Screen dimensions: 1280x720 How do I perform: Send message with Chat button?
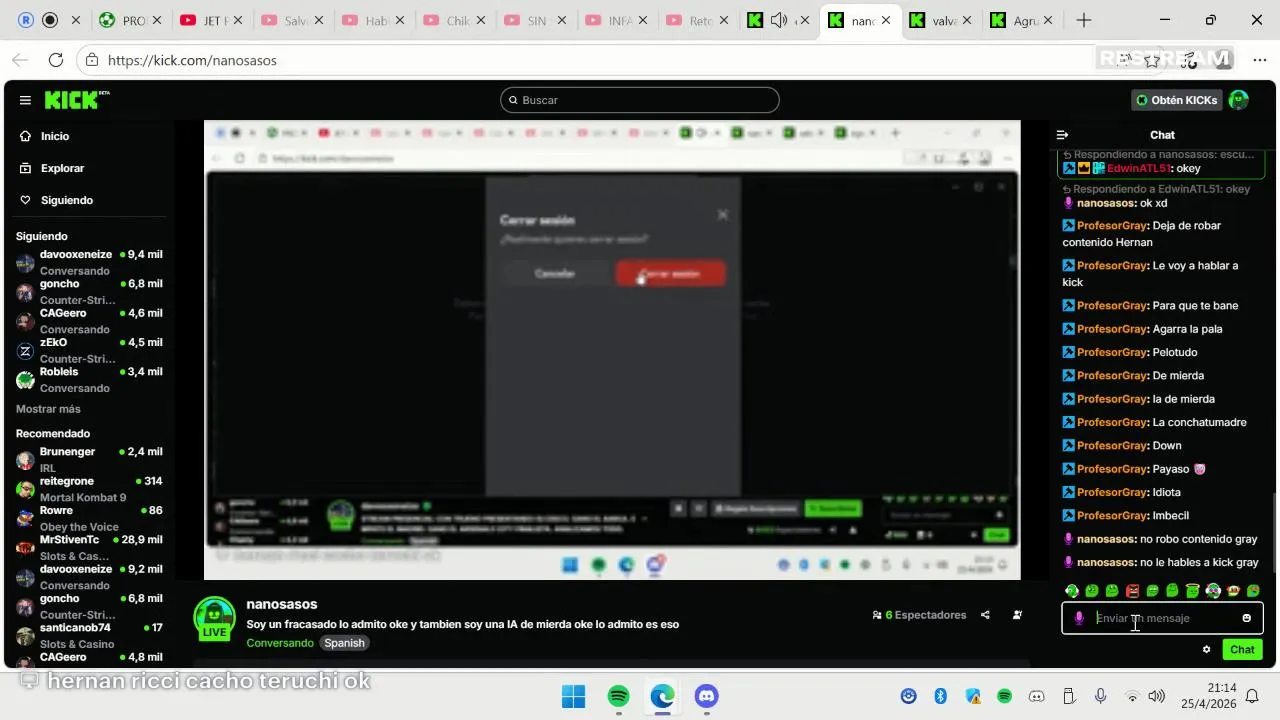click(x=1242, y=649)
